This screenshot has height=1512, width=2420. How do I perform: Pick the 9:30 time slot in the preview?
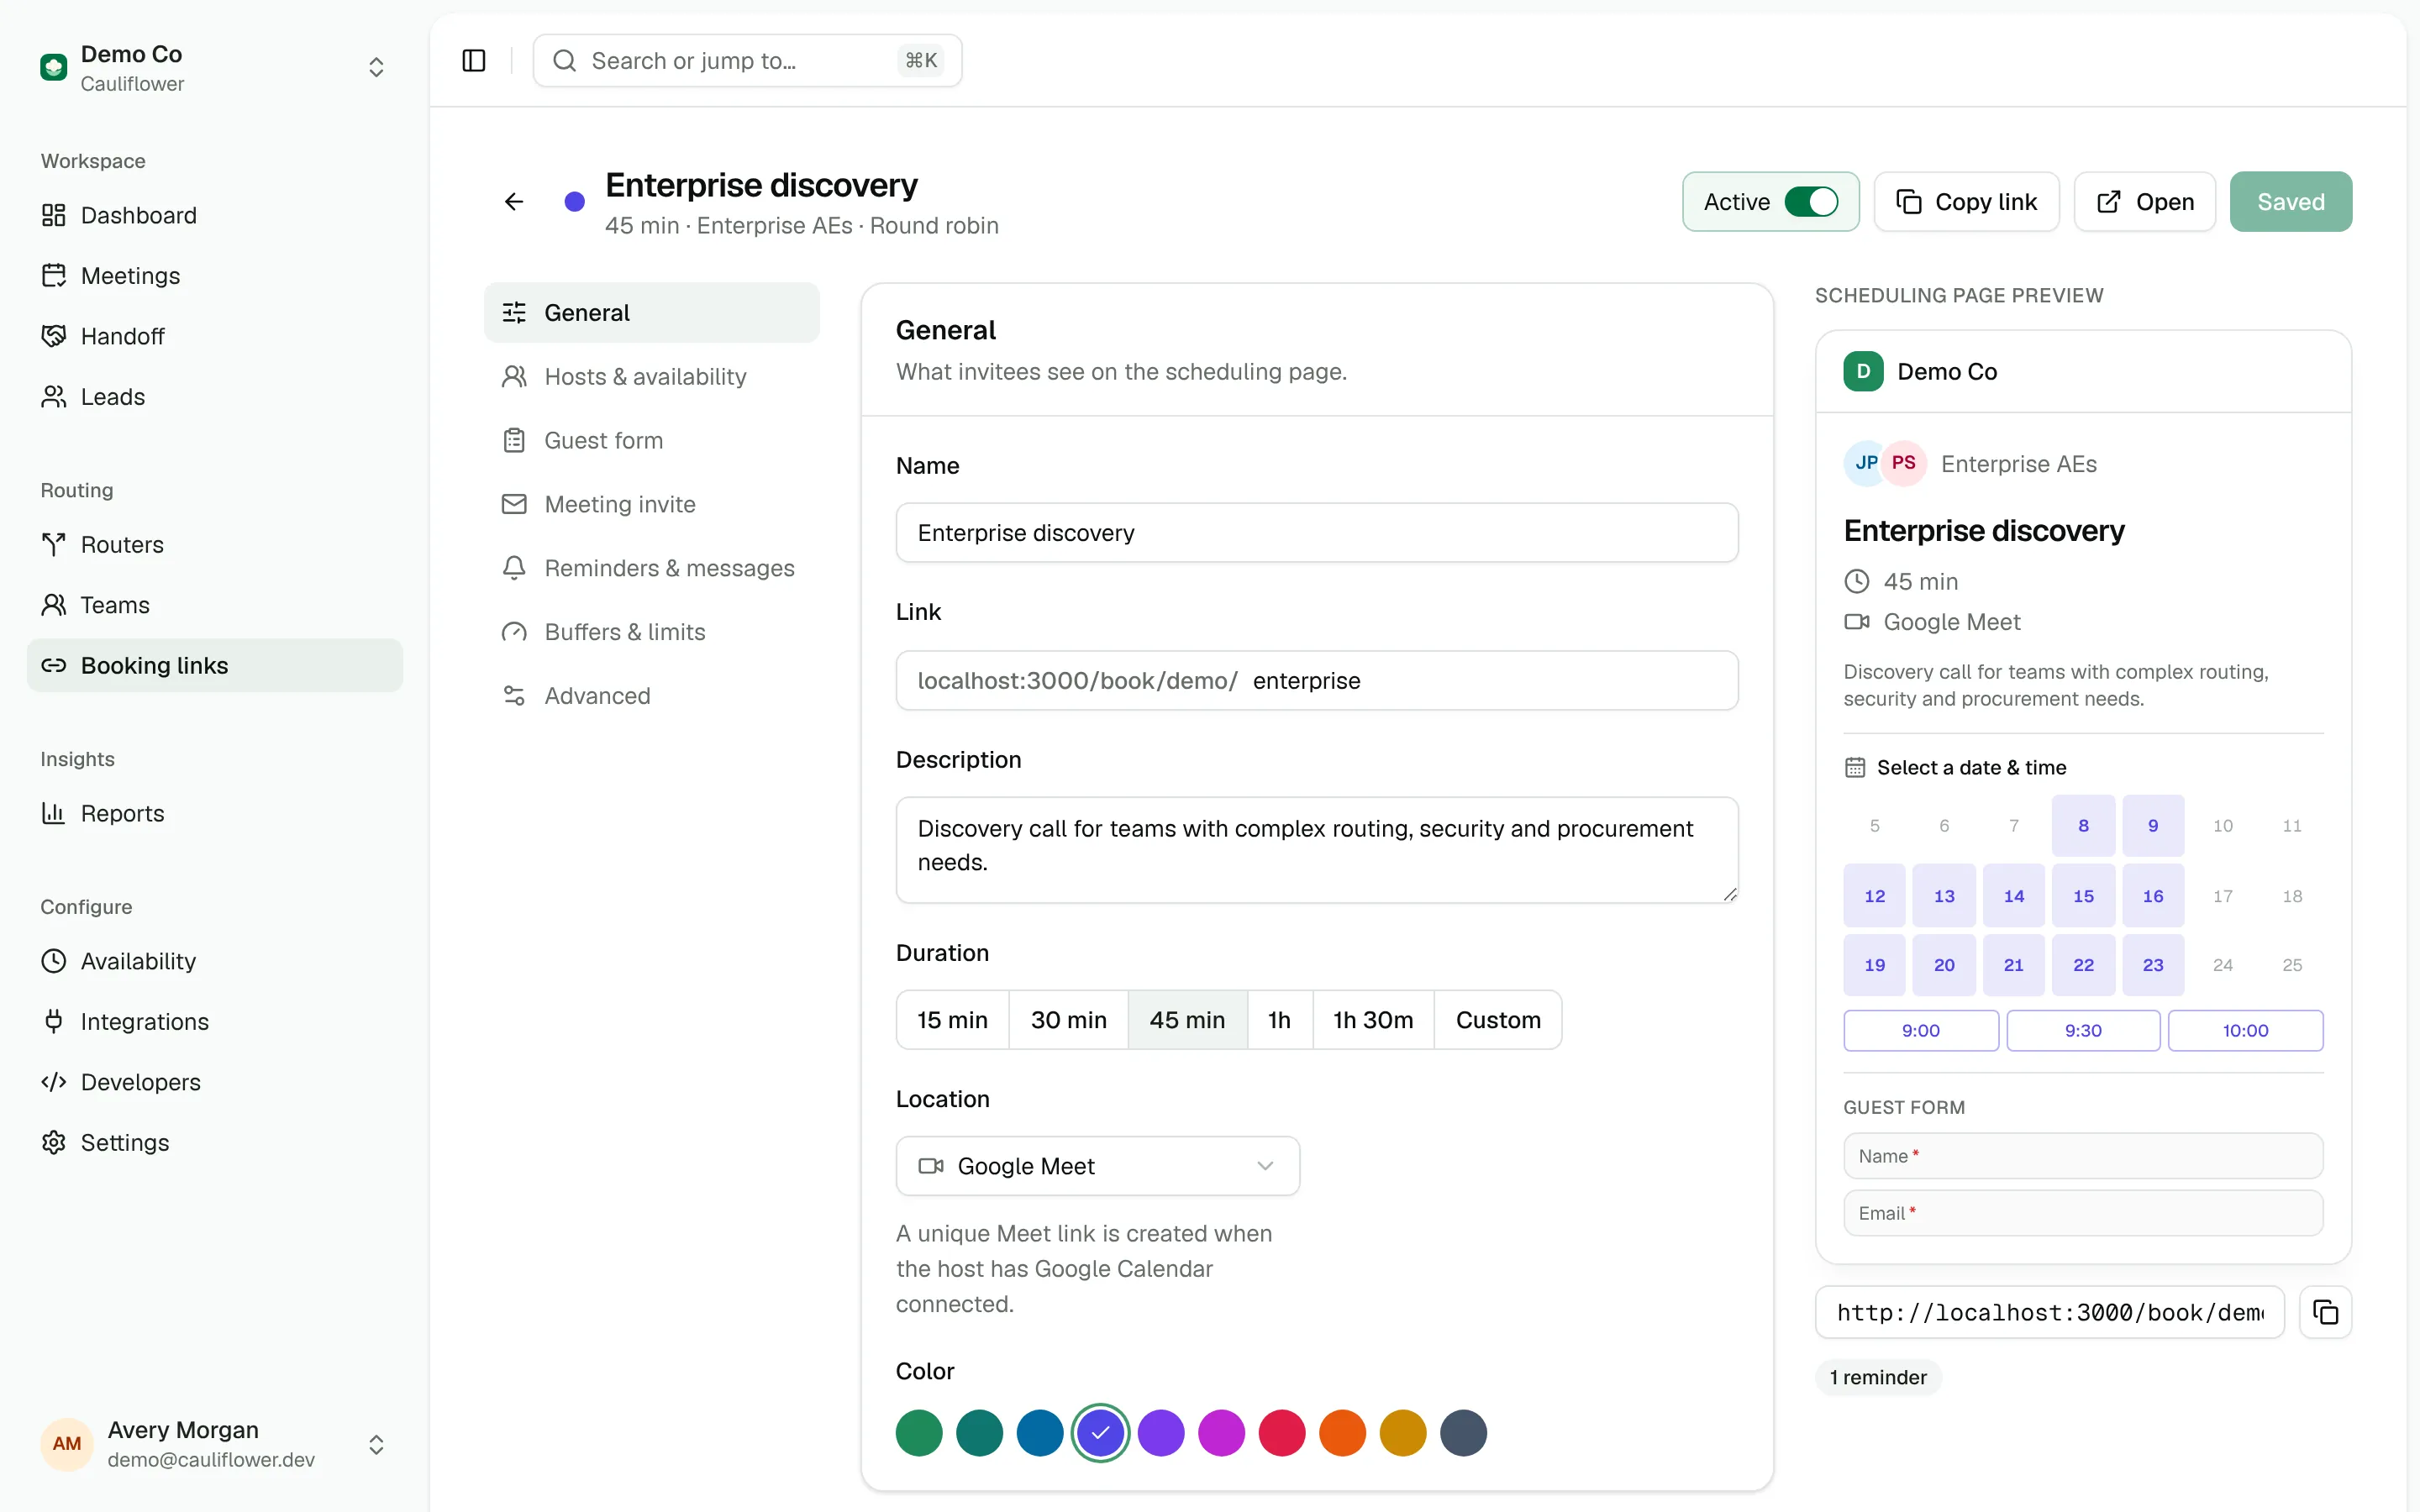[2083, 1031]
